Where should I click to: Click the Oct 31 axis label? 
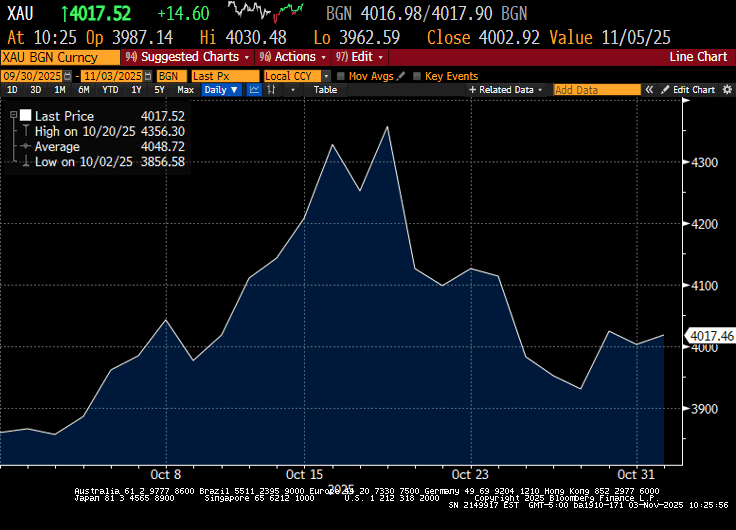(x=636, y=475)
